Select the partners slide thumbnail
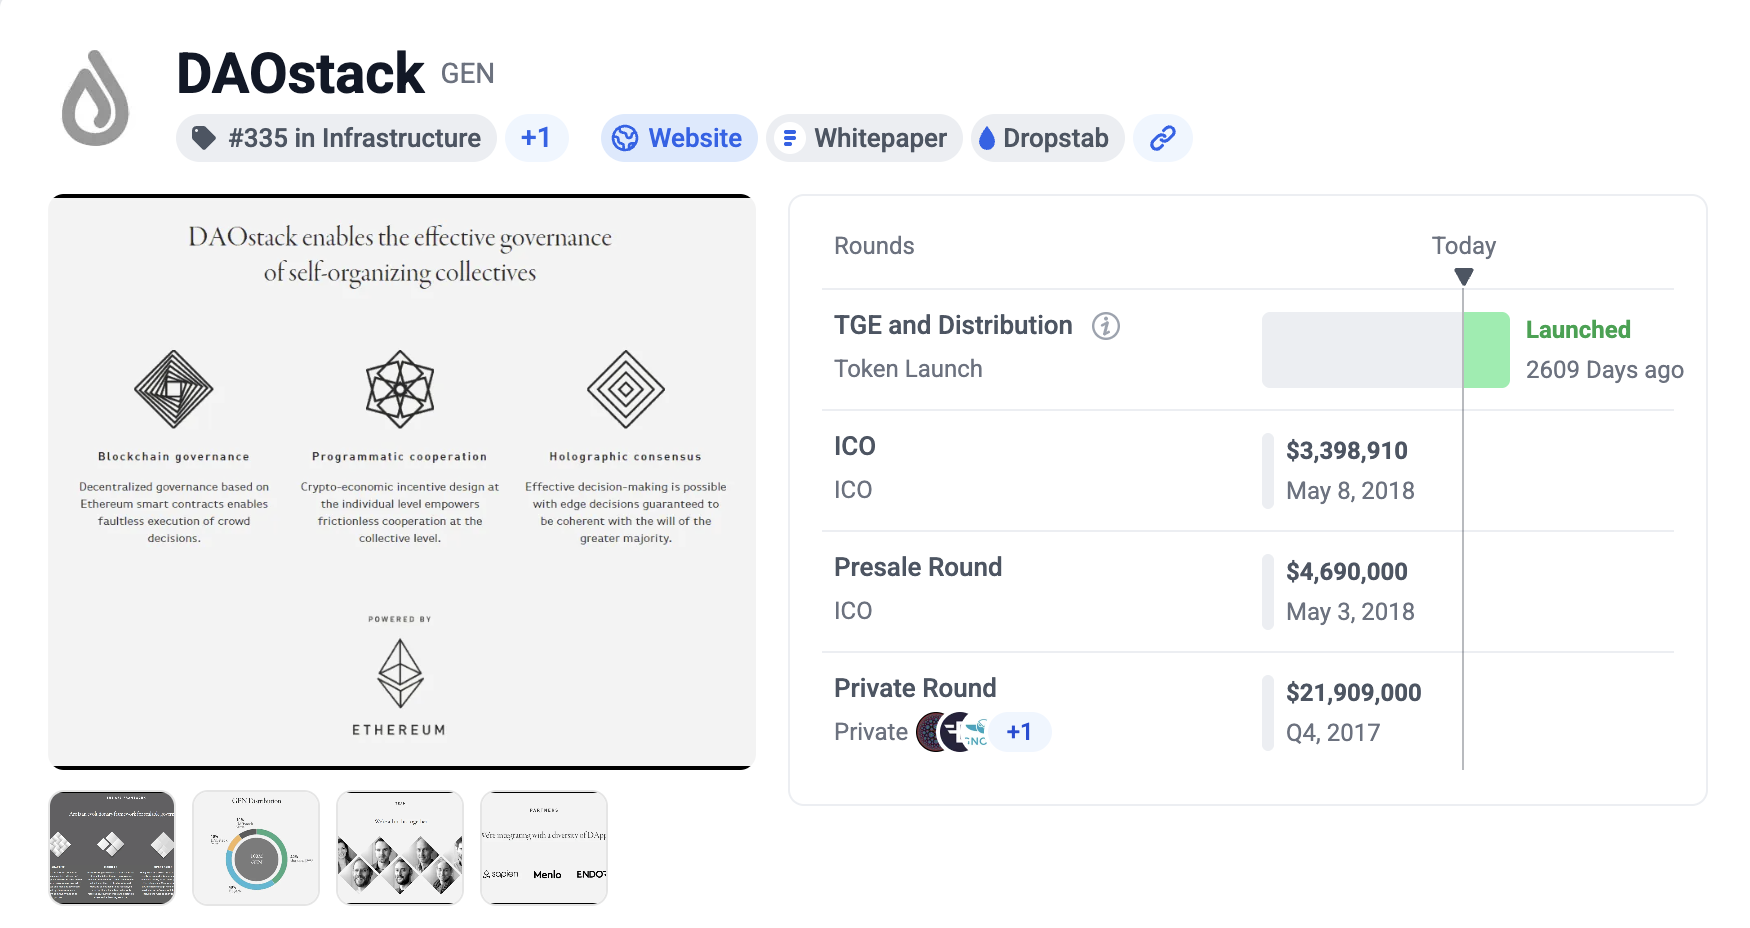Screen dimensions: 1750x928 (x=544, y=848)
